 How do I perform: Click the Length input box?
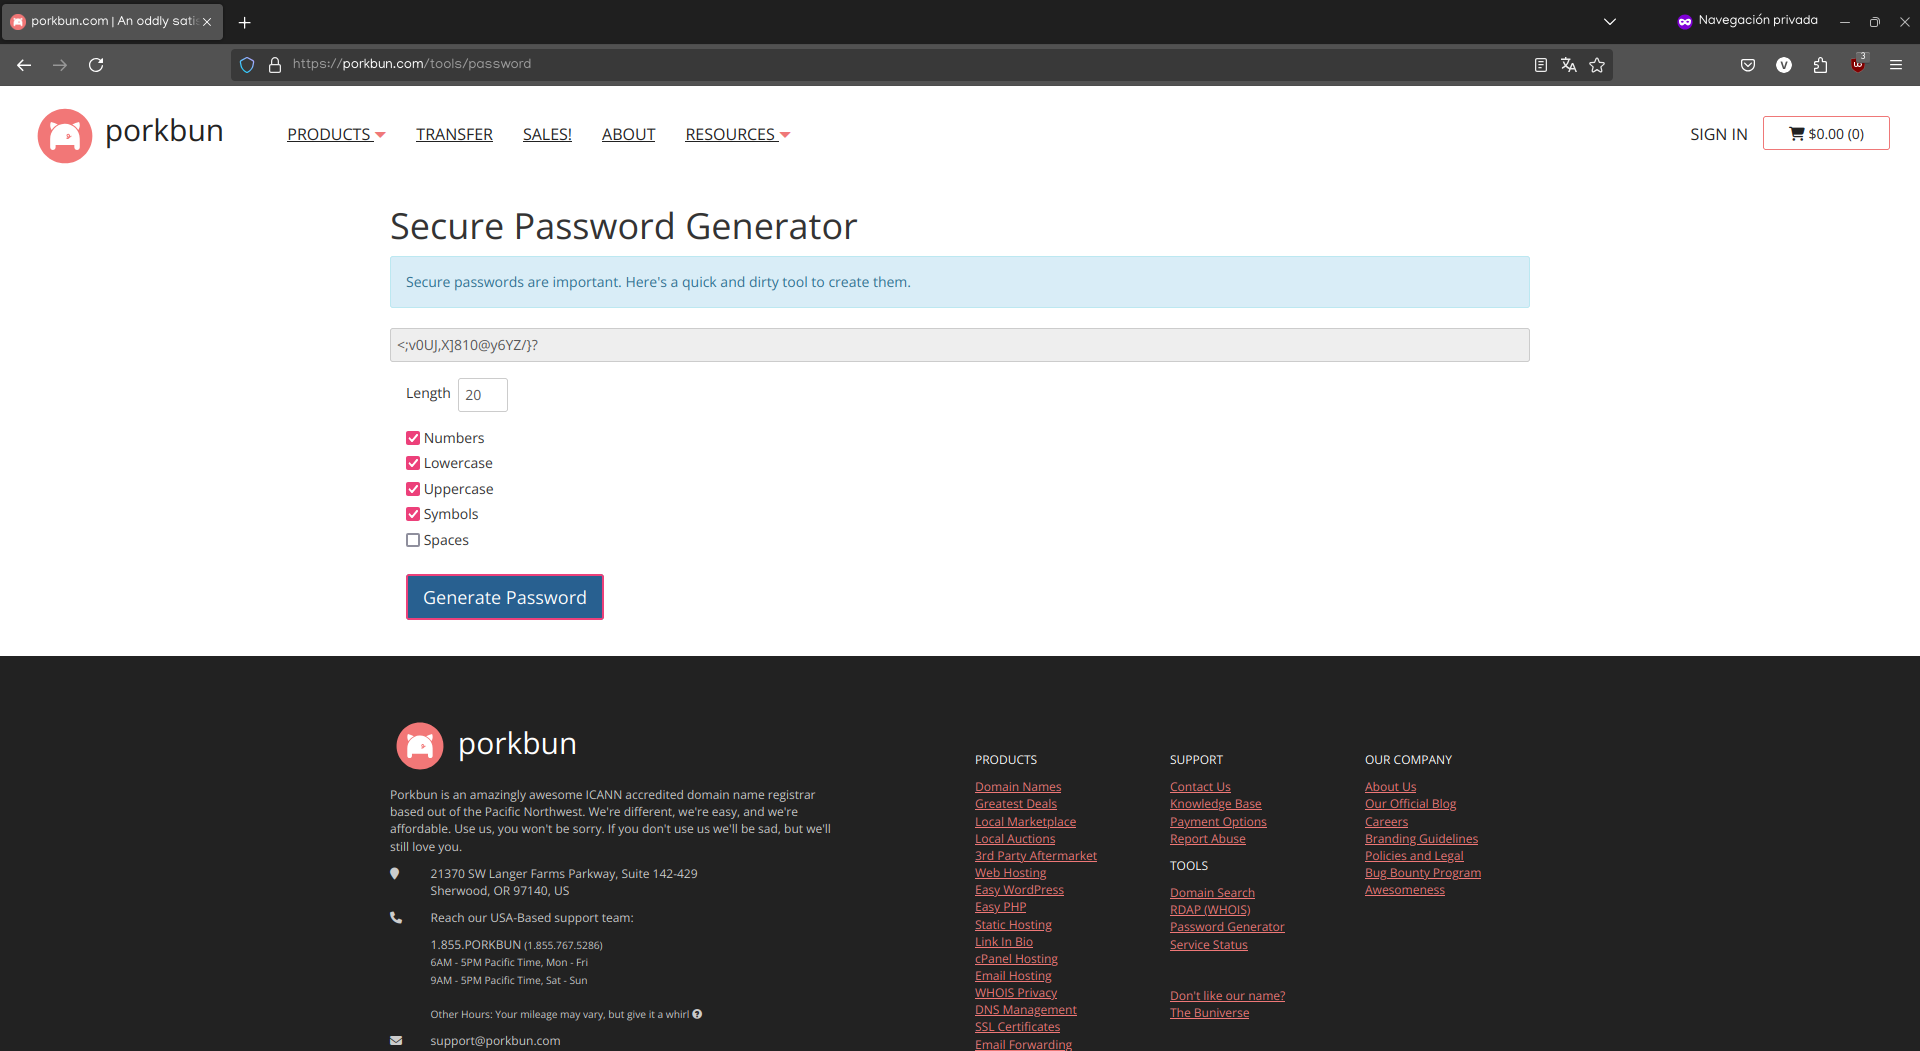point(483,395)
